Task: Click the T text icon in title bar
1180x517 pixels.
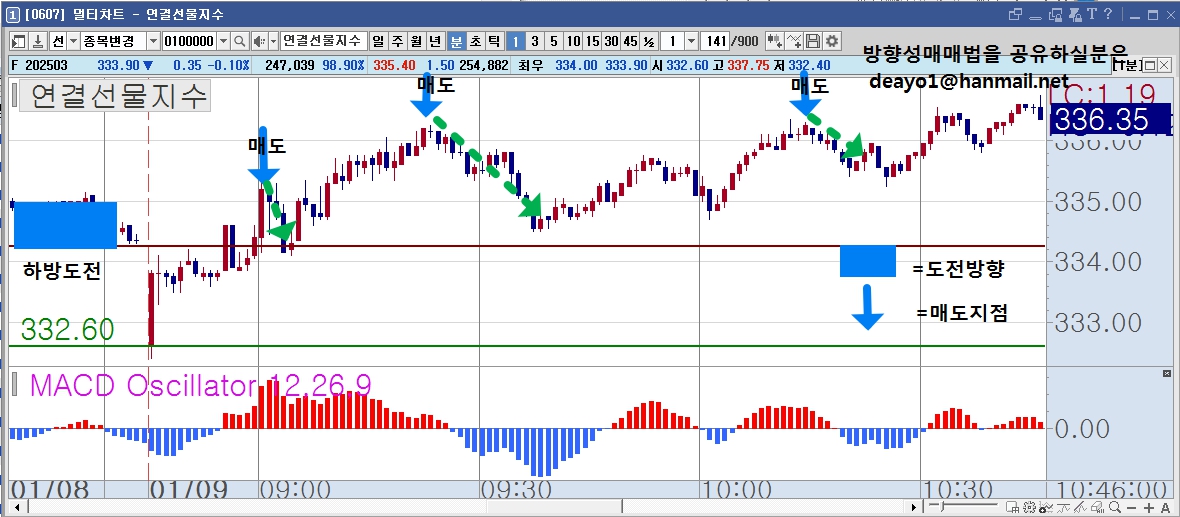Action: [x=1092, y=14]
